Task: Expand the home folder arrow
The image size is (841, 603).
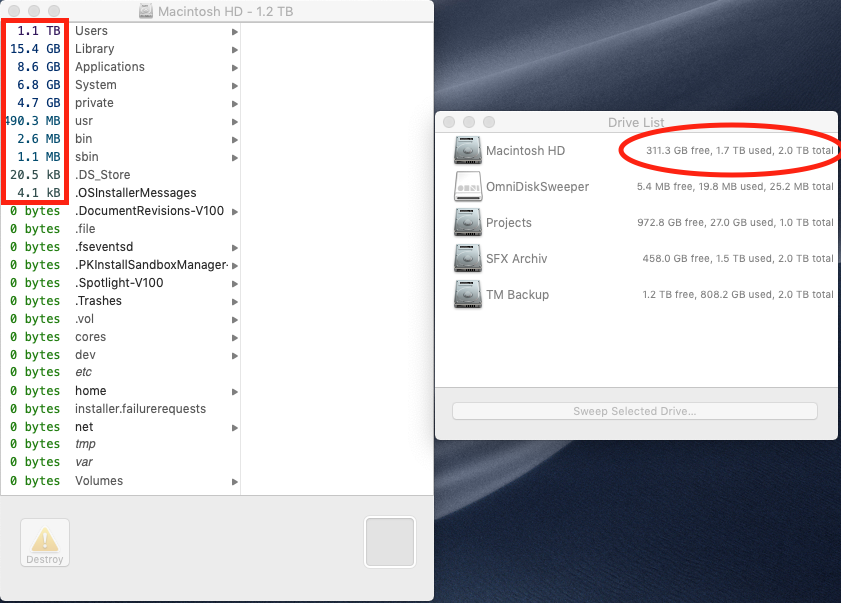Action: coord(234,392)
